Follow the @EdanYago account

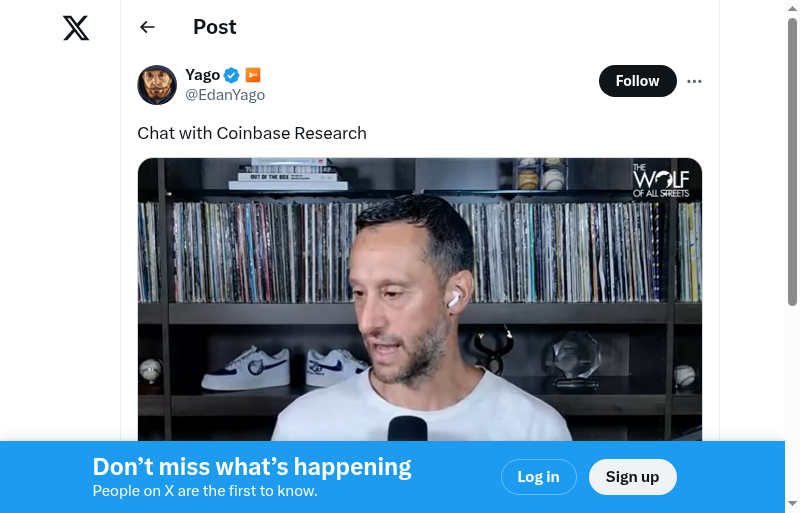[638, 81]
